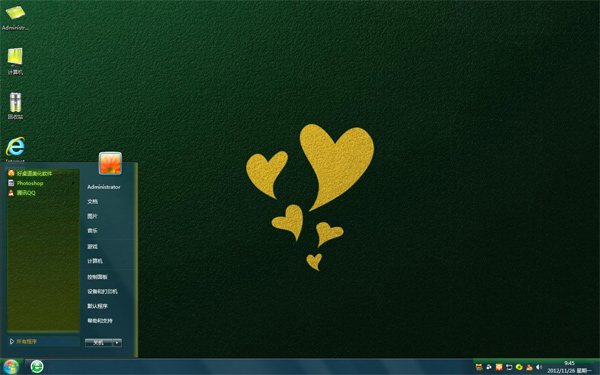Click the yellow-green round tray icon
Screen dimensions: 600x375
click(x=519, y=367)
